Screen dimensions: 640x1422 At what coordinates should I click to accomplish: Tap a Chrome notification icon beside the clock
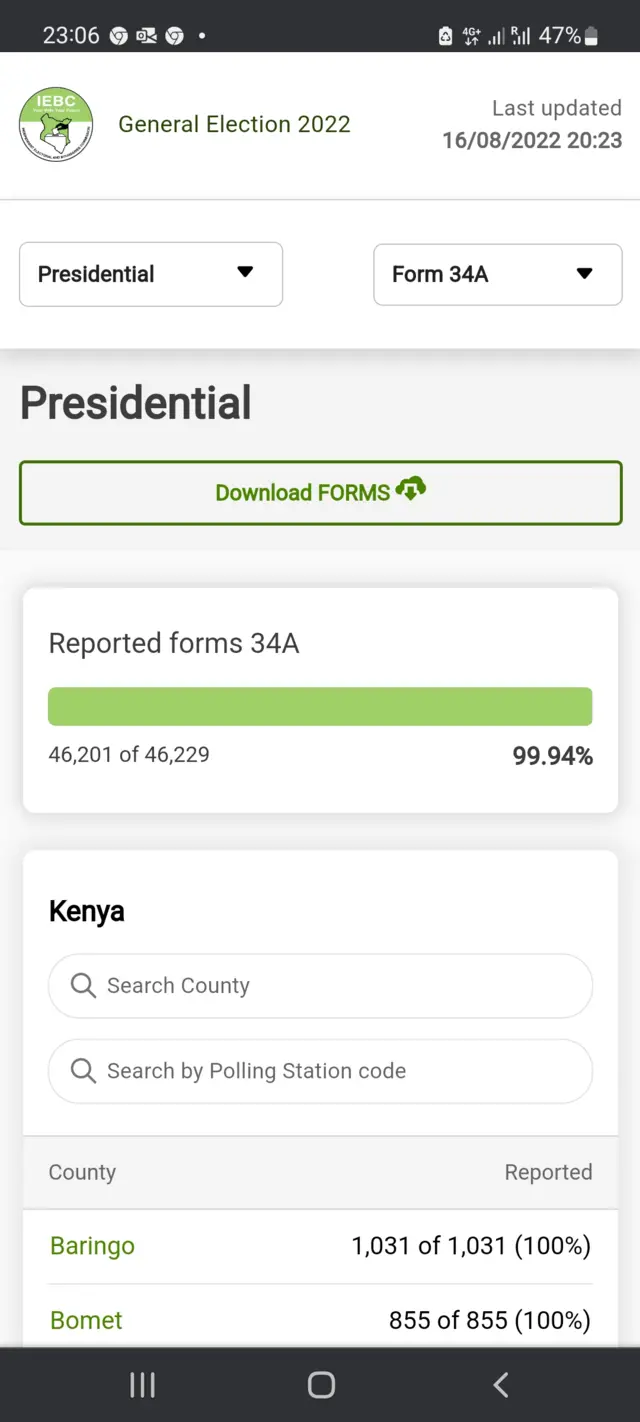[x=118, y=34]
